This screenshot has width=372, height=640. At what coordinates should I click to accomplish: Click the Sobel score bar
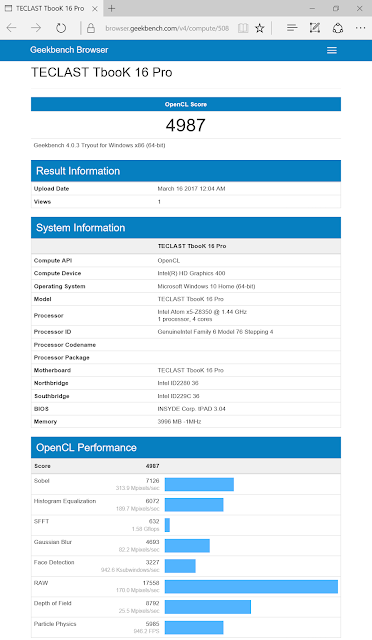click(x=199, y=484)
